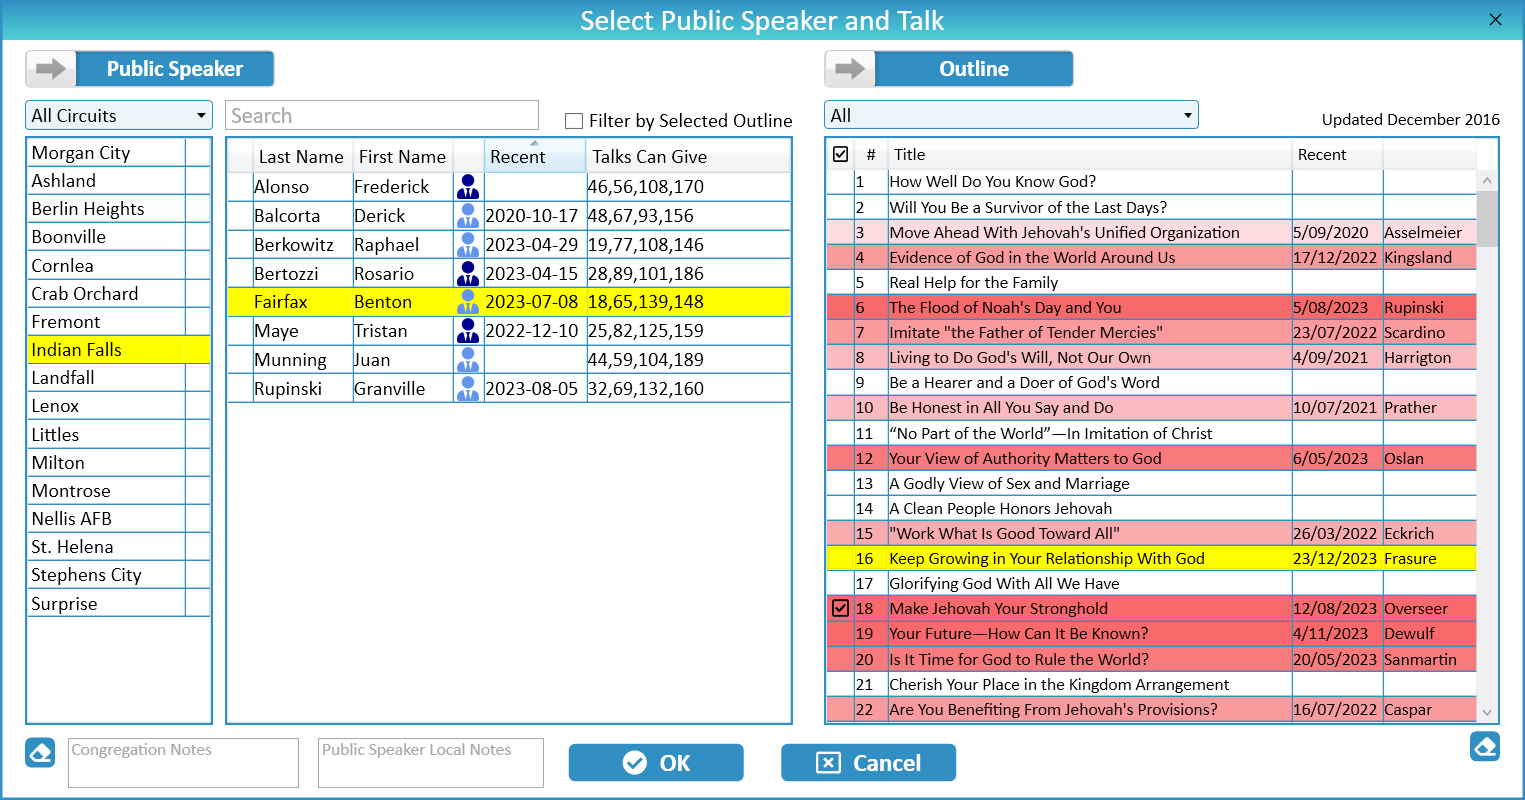Screen dimensions: 1525x800
Task: Select Milton congregation
Action: (119, 463)
